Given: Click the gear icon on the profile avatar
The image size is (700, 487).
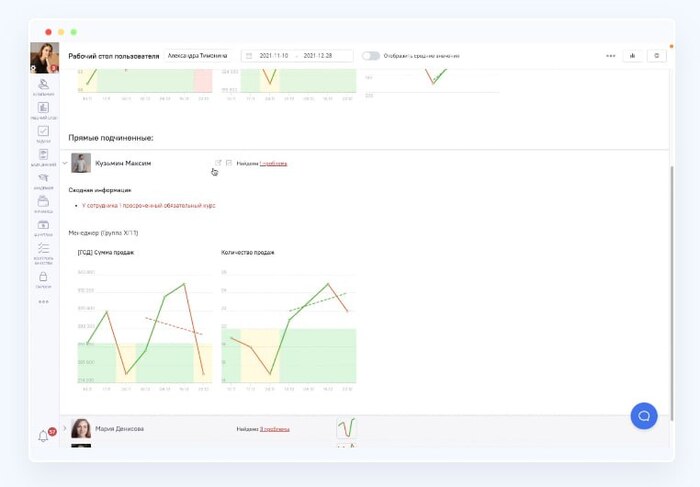Looking at the screenshot, I should pos(33,68).
